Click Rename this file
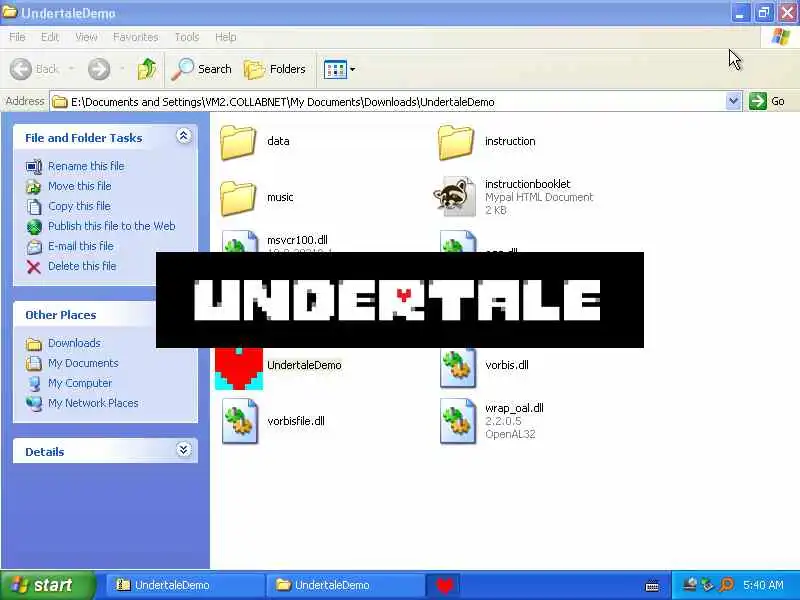Screen dimensions: 800x600 click(x=86, y=166)
